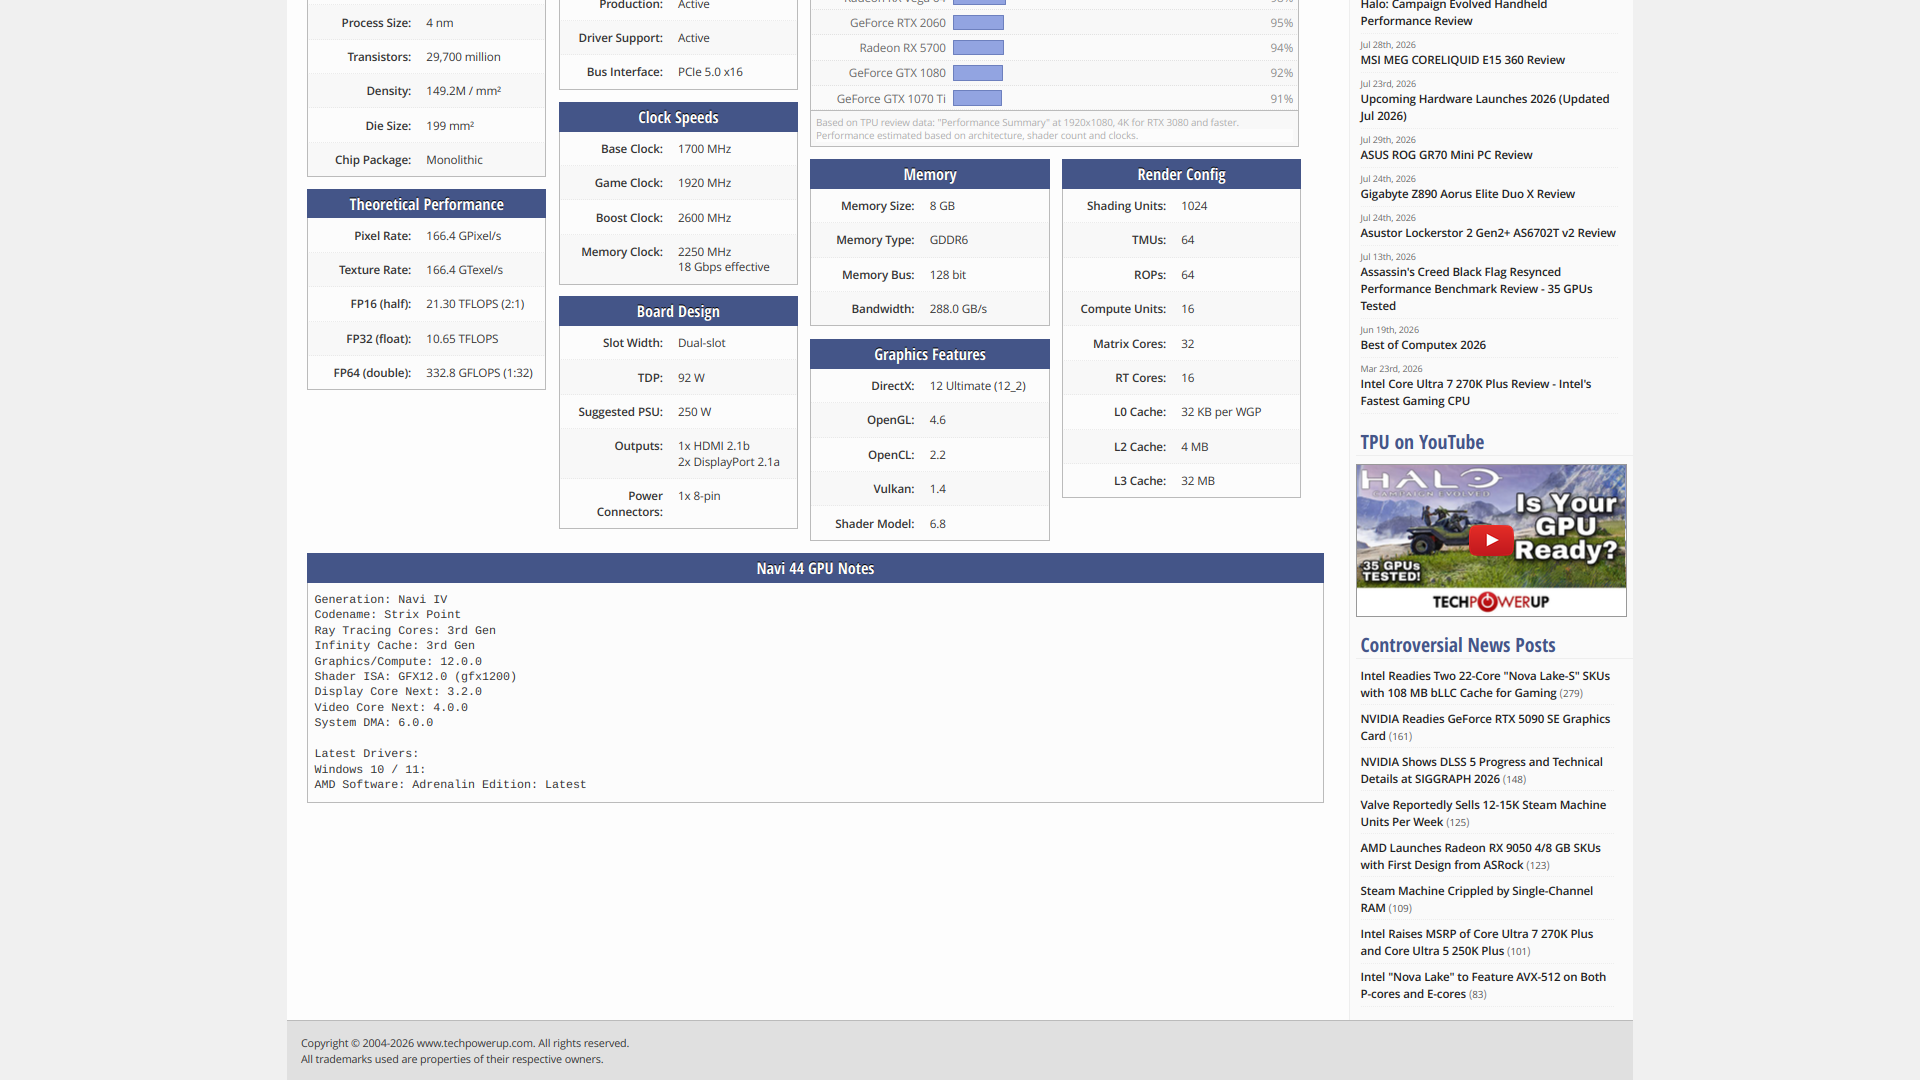Open AMD Radeon RX 9050 launch news post
The width and height of the screenshot is (1920, 1080).
(x=1480, y=856)
